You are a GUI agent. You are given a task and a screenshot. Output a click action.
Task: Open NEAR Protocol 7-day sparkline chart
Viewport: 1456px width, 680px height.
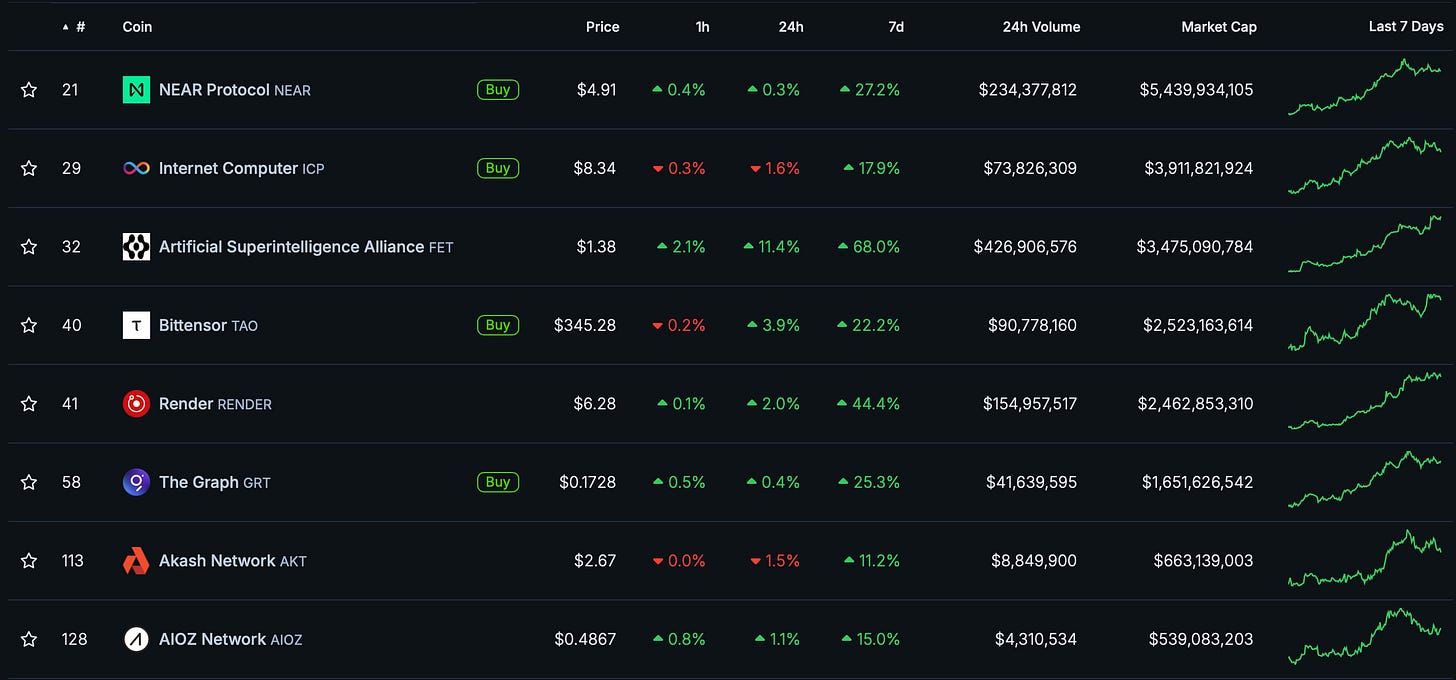(x=1365, y=87)
